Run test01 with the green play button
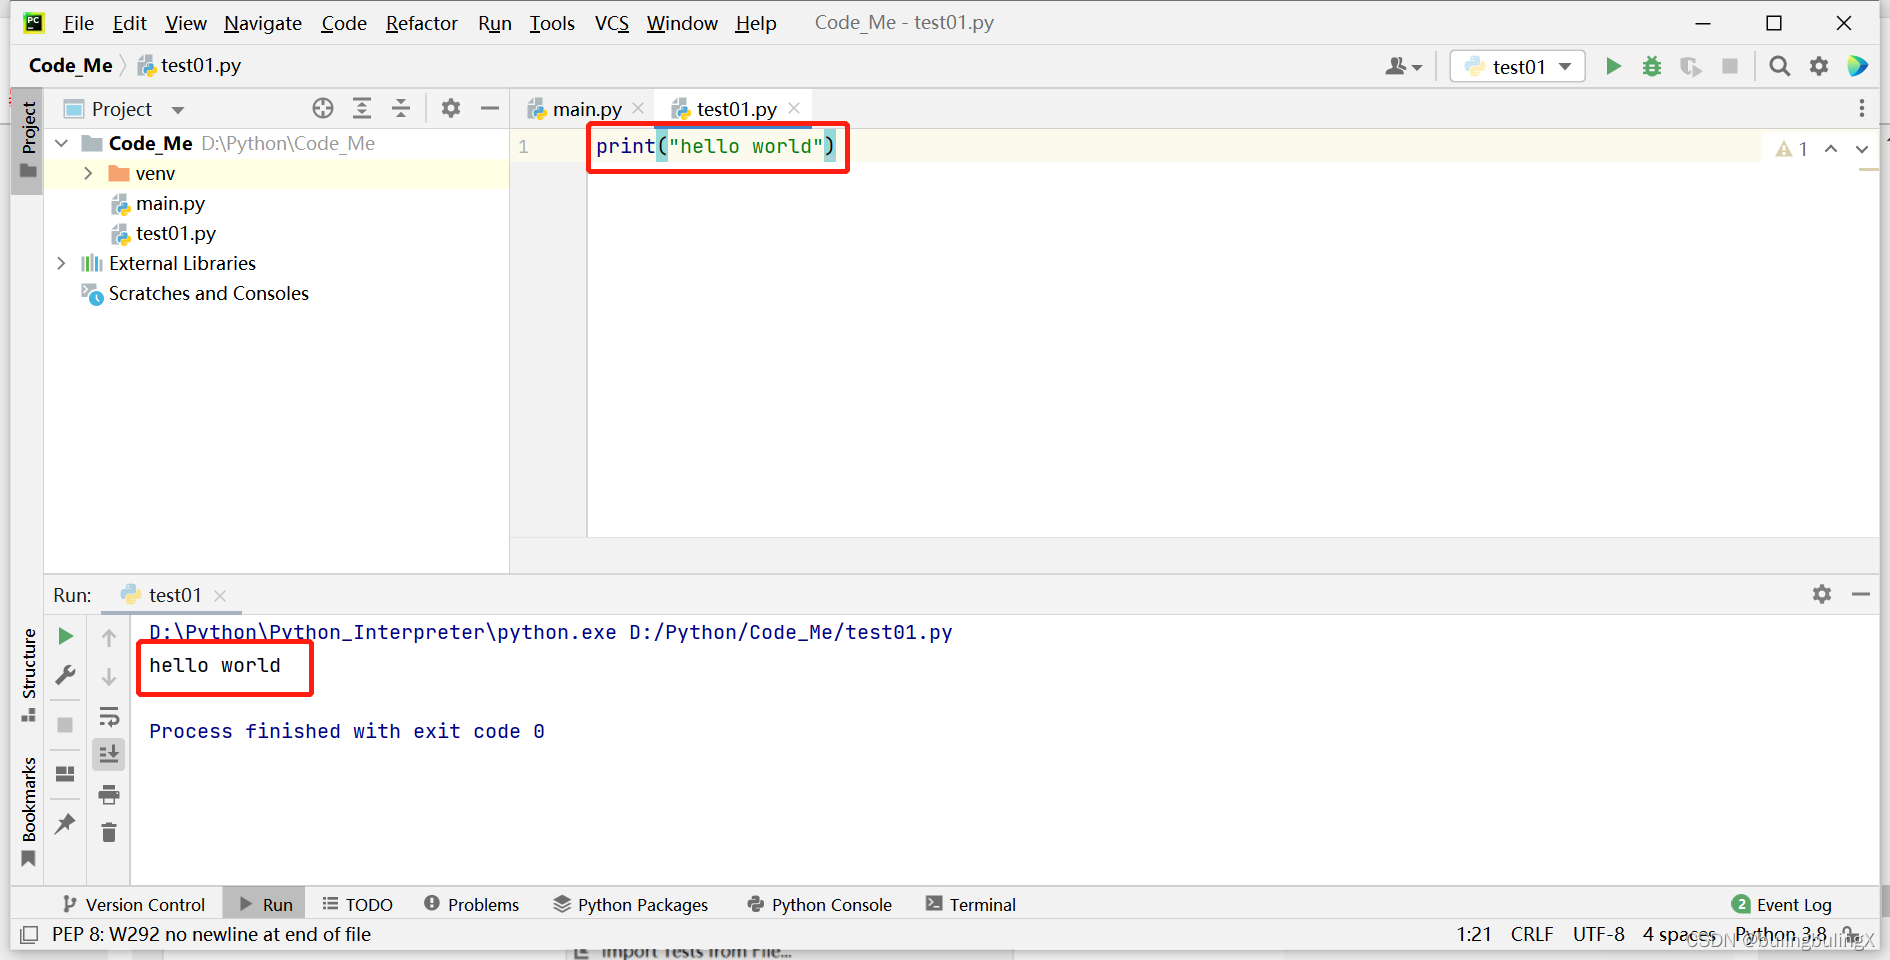Image resolution: width=1890 pixels, height=960 pixels. pyautogui.click(x=1613, y=66)
